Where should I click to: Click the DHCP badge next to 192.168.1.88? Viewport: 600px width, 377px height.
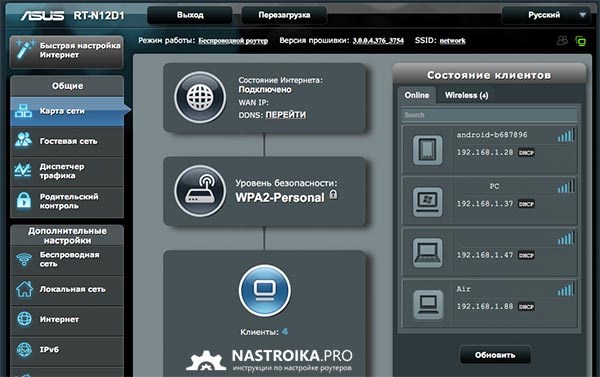tap(526, 307)
